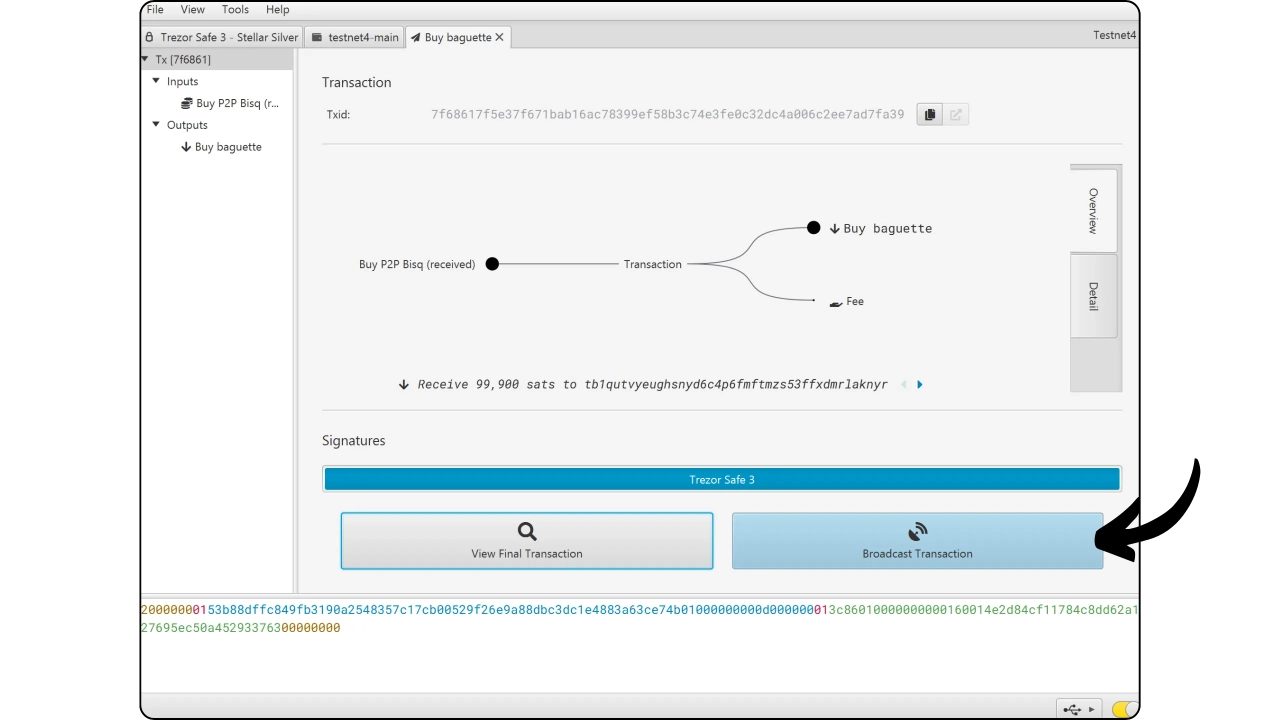This screenshot has width=1280, height=720.
Task: Copy the transaction ID to clipboard
Action: pyautogui.click(x=929, y=115)
